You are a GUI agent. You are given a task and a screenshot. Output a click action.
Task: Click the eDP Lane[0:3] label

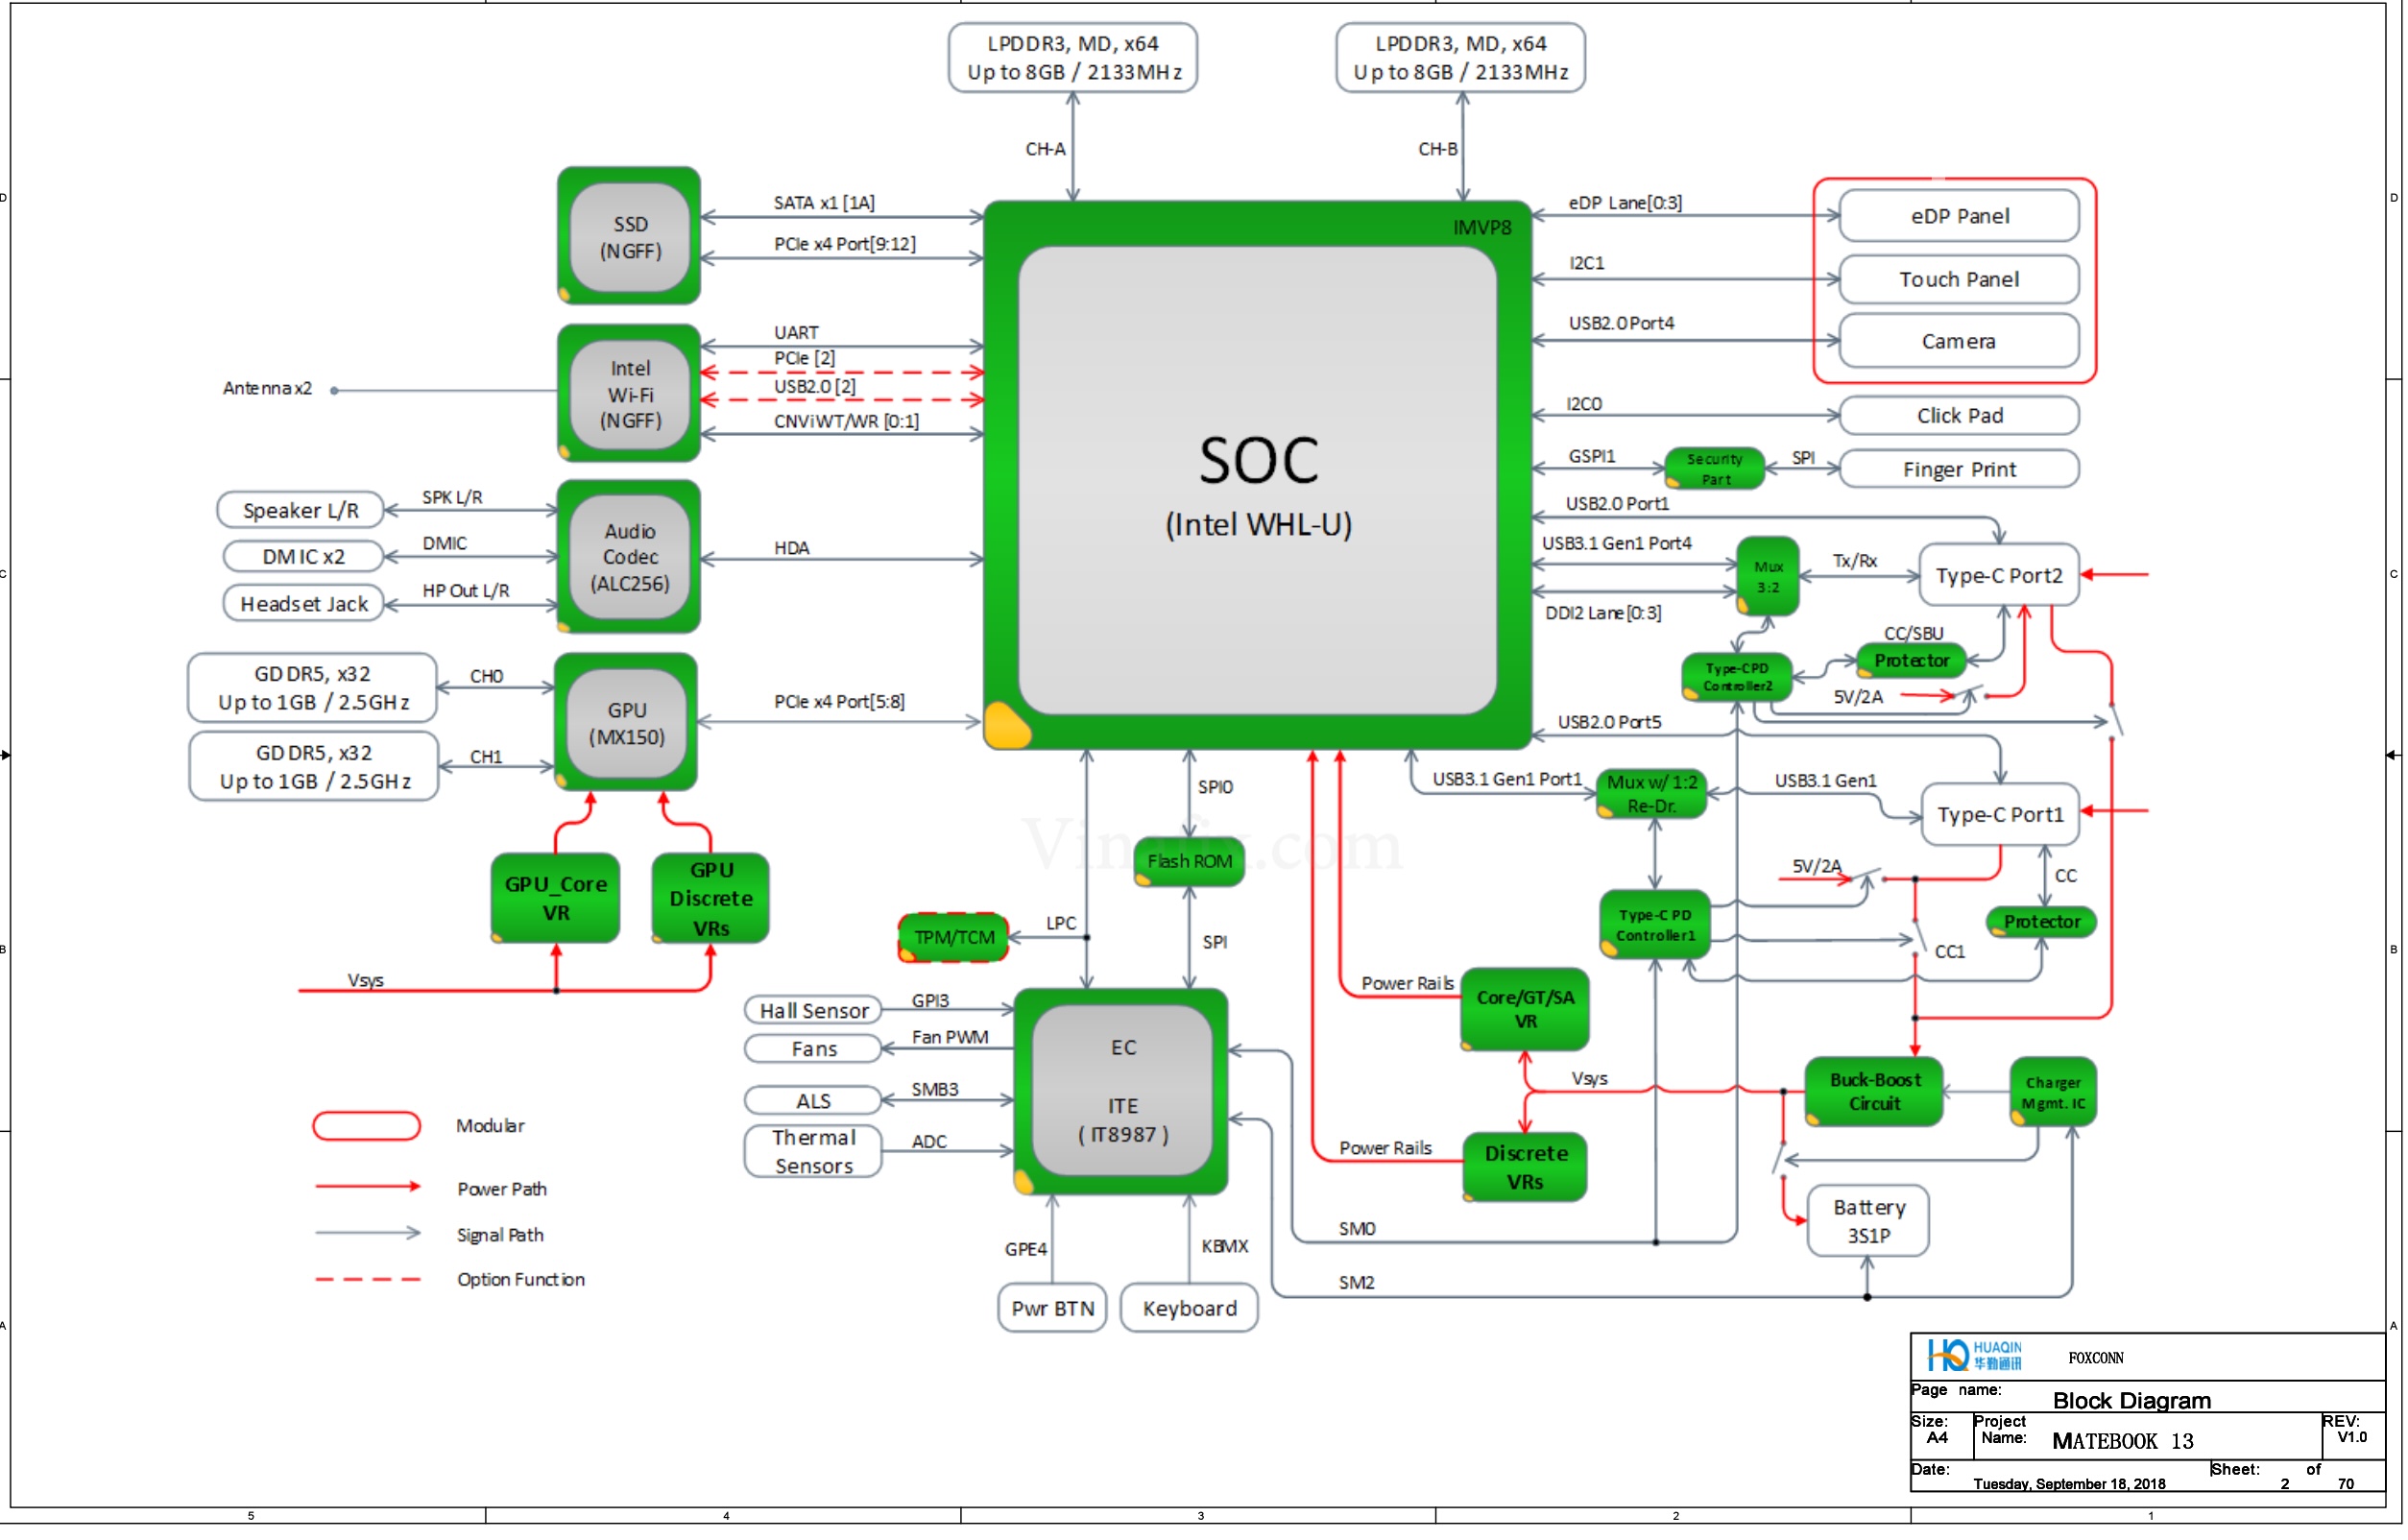point(1625,203)
